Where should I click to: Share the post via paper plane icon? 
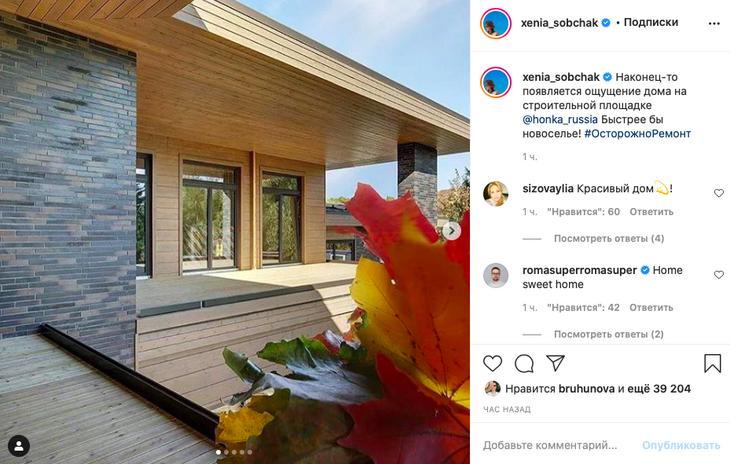point(555,363)
